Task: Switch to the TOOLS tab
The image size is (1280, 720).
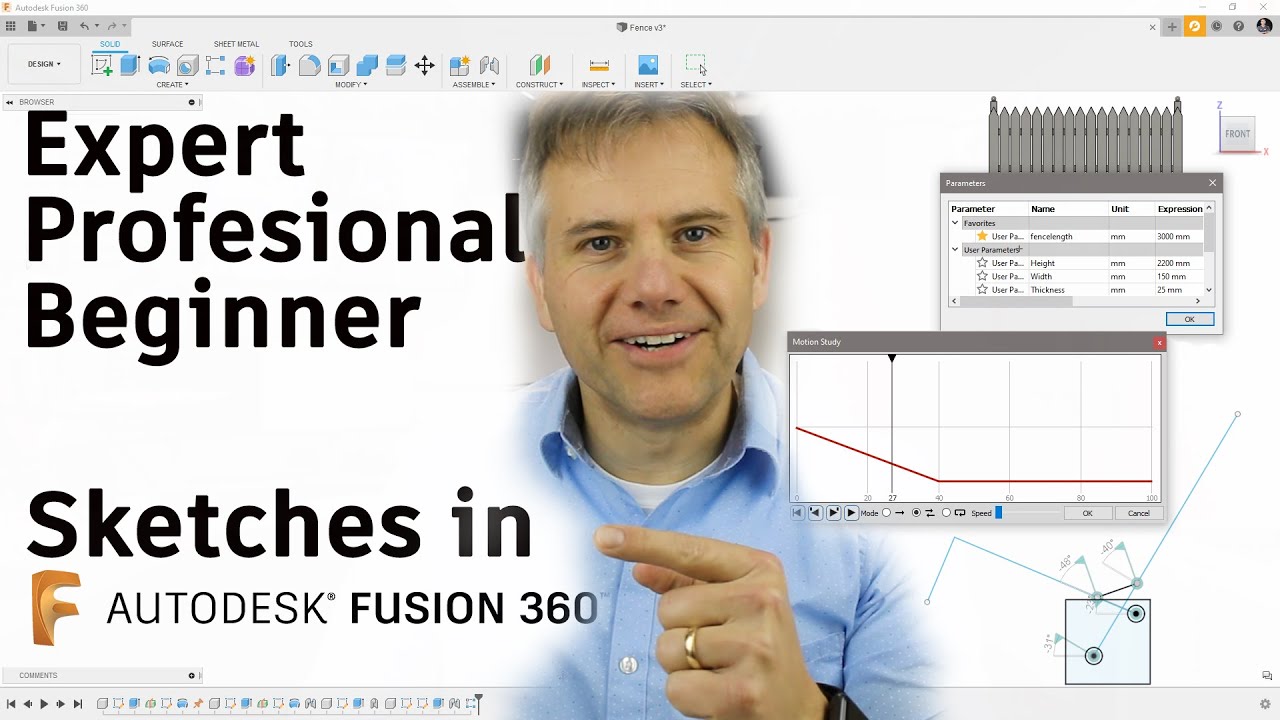Action: click(300, 44)
